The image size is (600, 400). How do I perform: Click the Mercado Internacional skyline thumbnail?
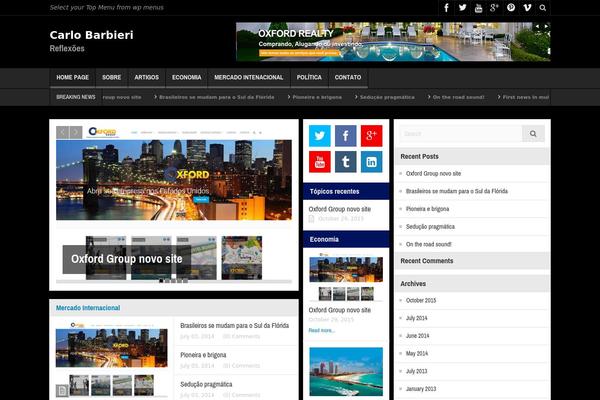point(111,348)
